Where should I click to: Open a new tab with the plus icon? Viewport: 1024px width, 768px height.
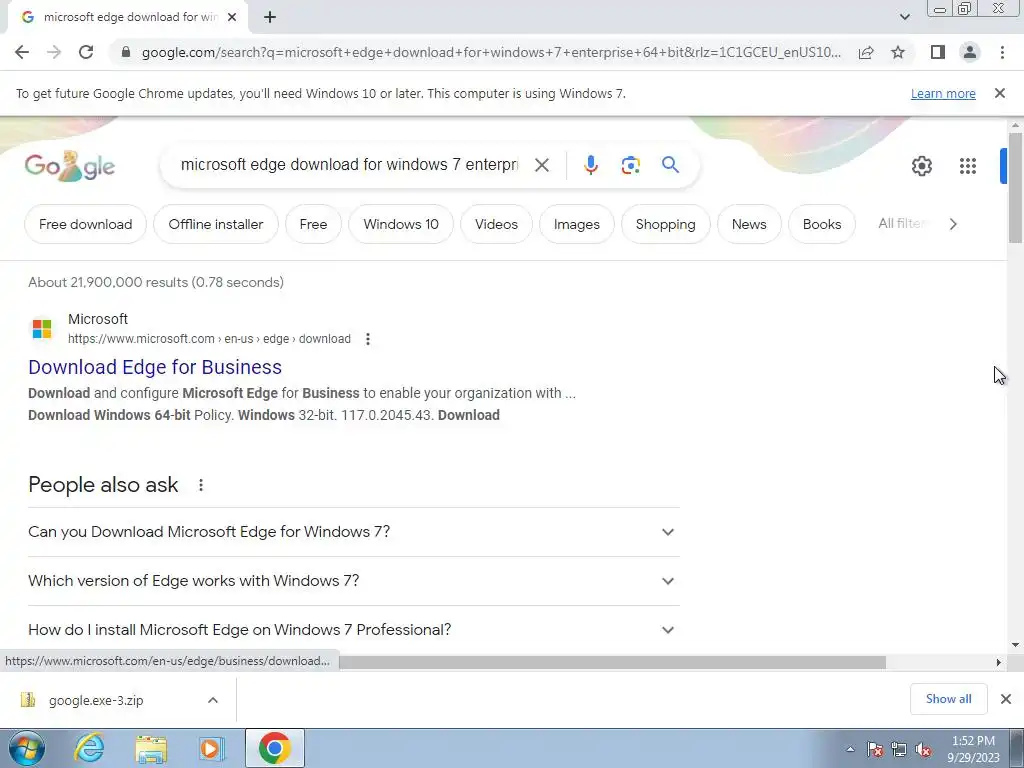(270, 18)
